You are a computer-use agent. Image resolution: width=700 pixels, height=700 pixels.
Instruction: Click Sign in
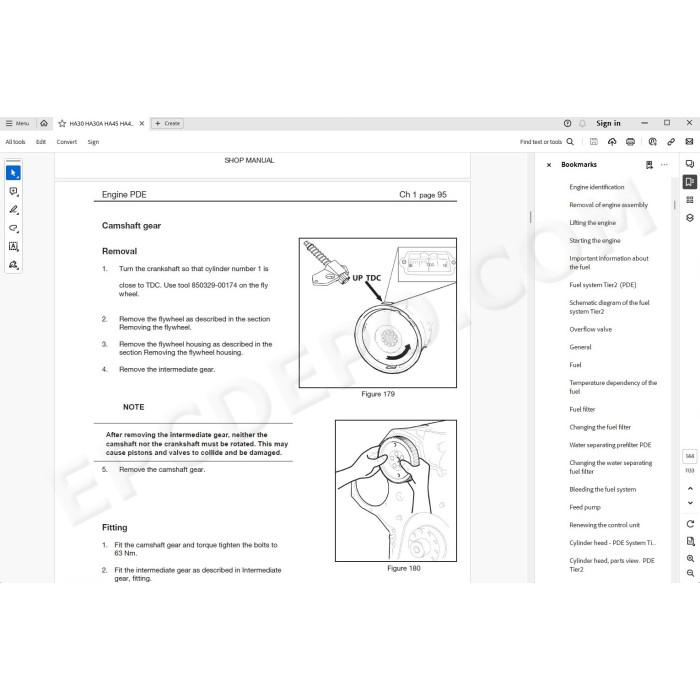pyautogui.click(x=608, y=123)
